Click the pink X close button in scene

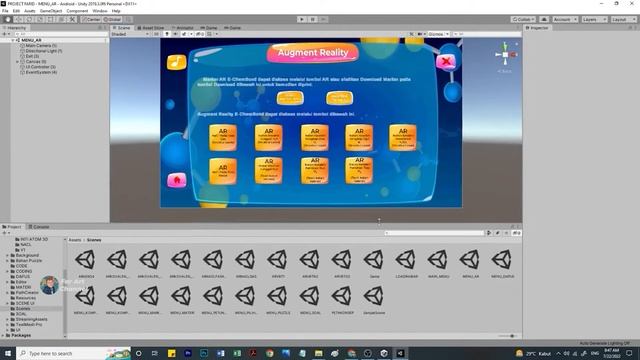coord(446,62)
